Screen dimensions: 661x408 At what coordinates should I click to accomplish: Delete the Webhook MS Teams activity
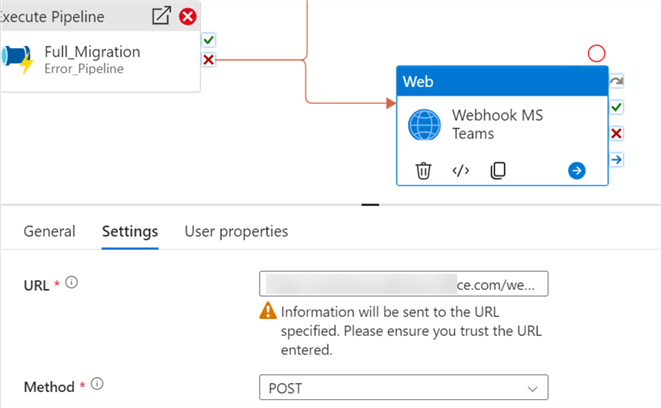coord(424,170)
